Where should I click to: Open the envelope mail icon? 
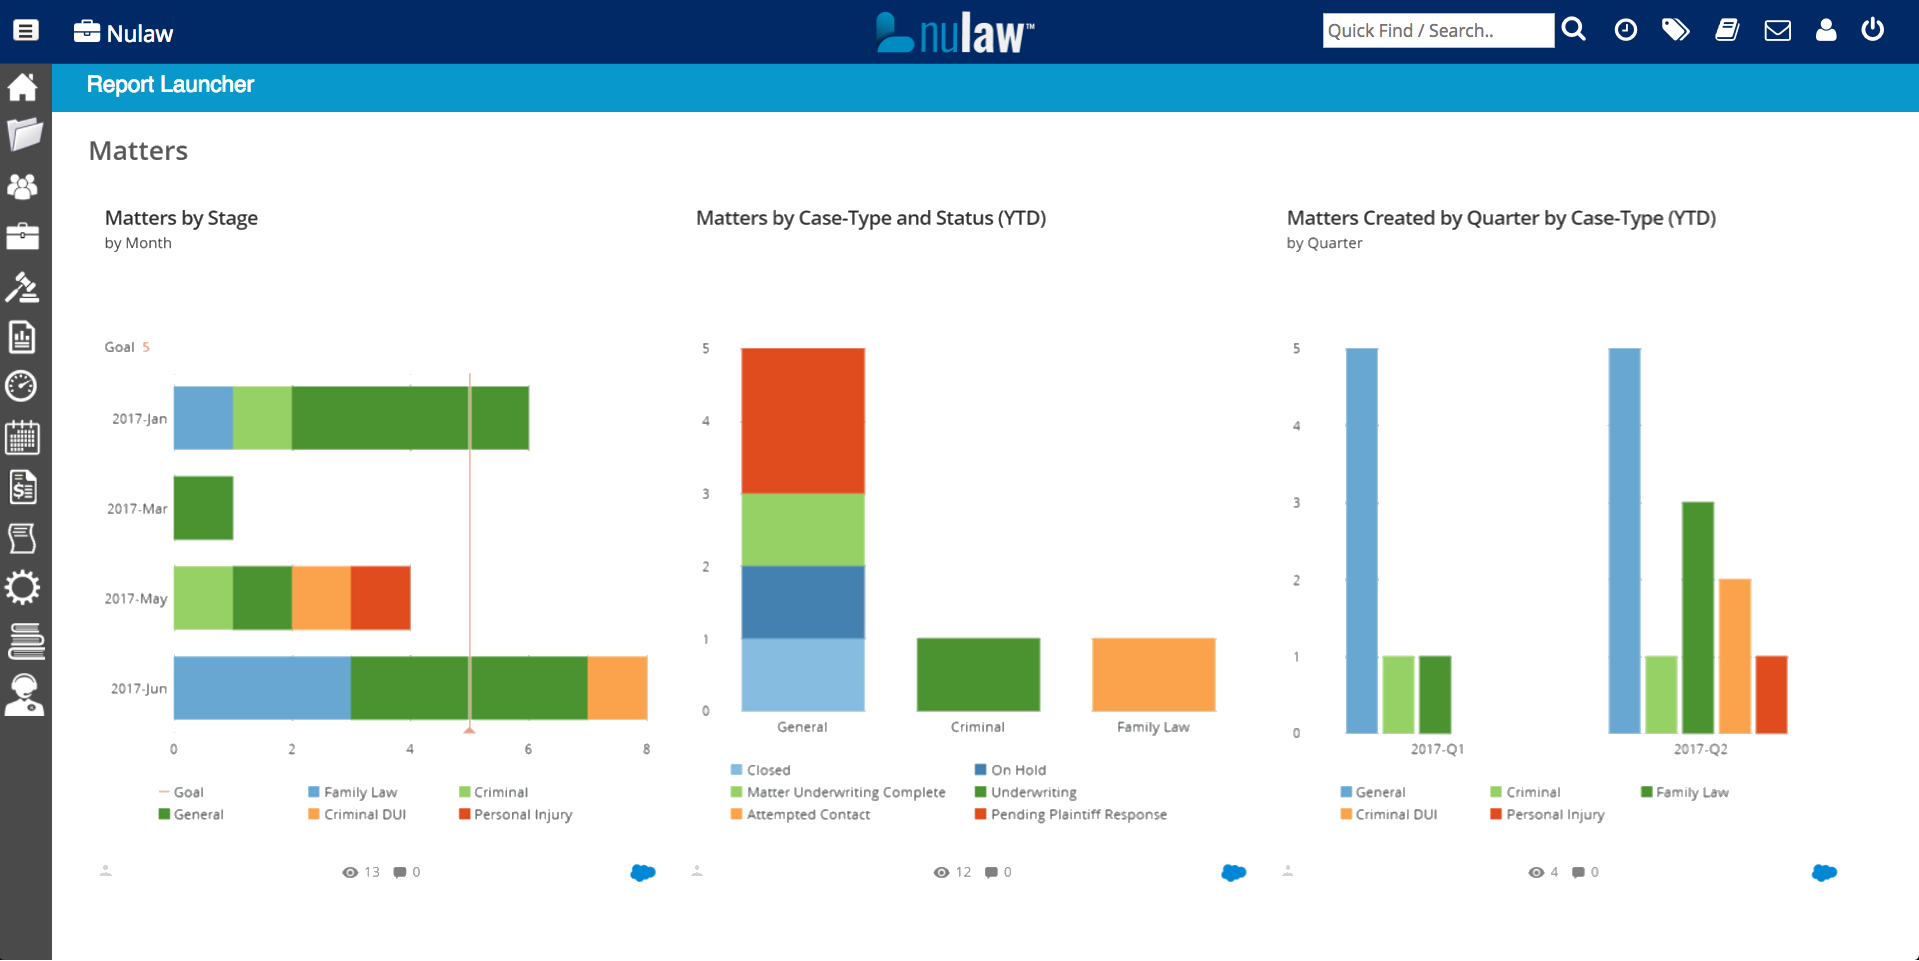tap(1777, 30)
